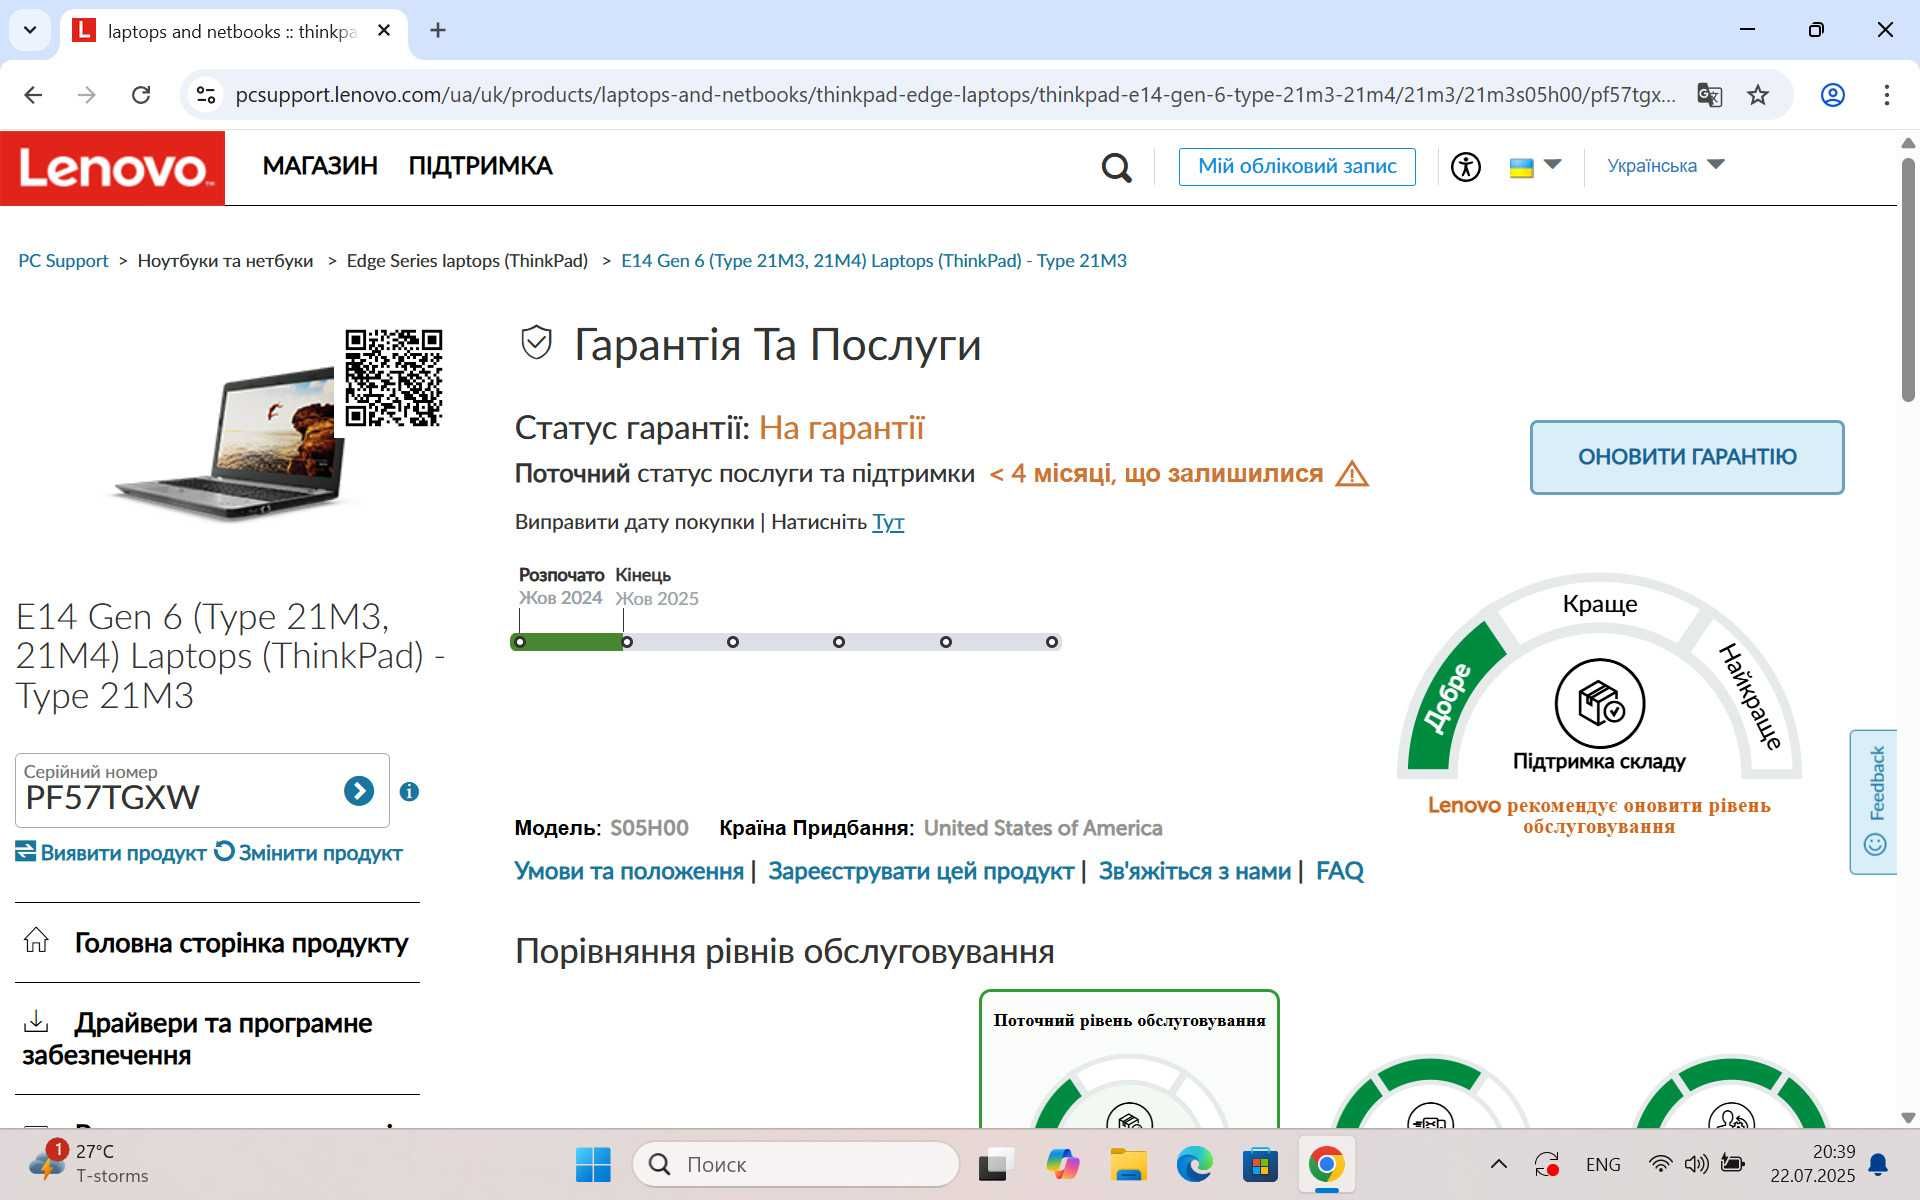The width and height of the screenshot is (1920, 1200).
Task: Open the Chrome profile icon
Action: click(x=1832, y=95)
